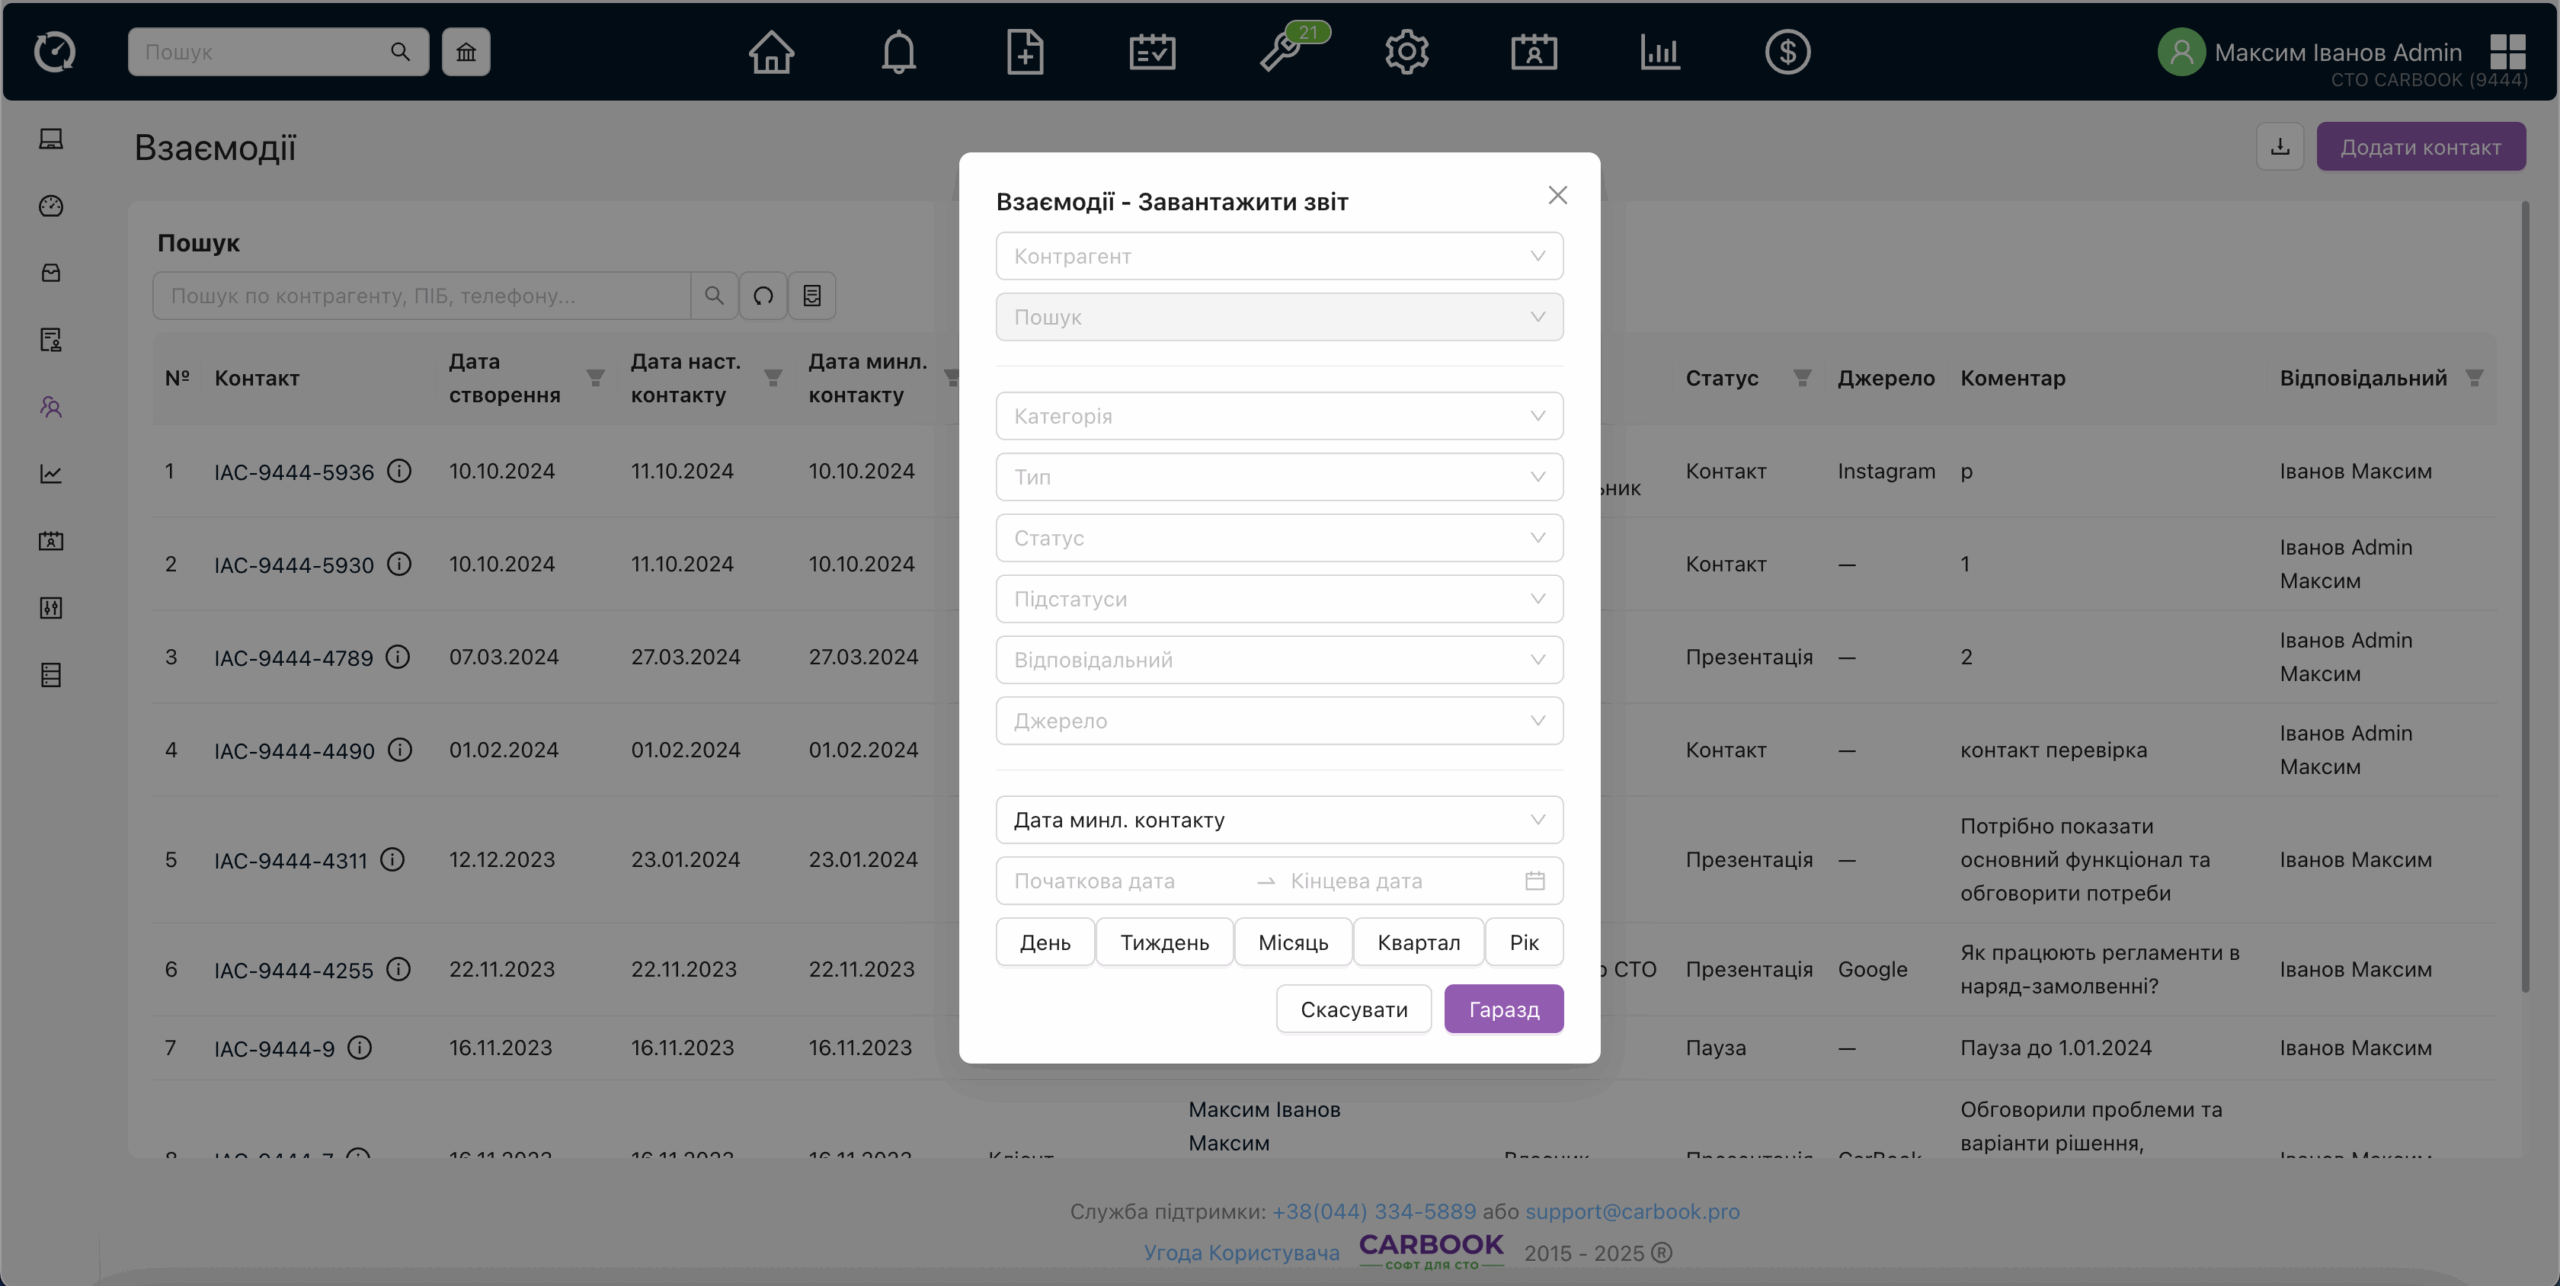This screenshot has width=2560, height=1286.
Task: Open the settings gear icon
Action: point(1406,52)
